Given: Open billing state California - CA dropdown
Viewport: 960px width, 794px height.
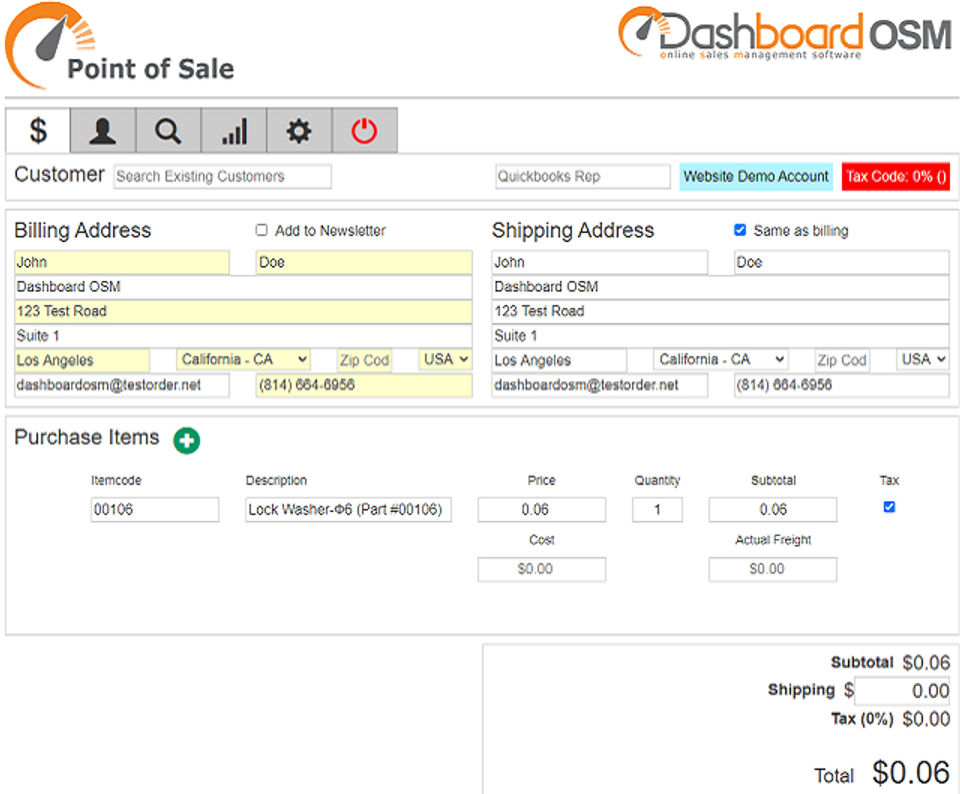Looking at the screenshot, I should (244, 359).
